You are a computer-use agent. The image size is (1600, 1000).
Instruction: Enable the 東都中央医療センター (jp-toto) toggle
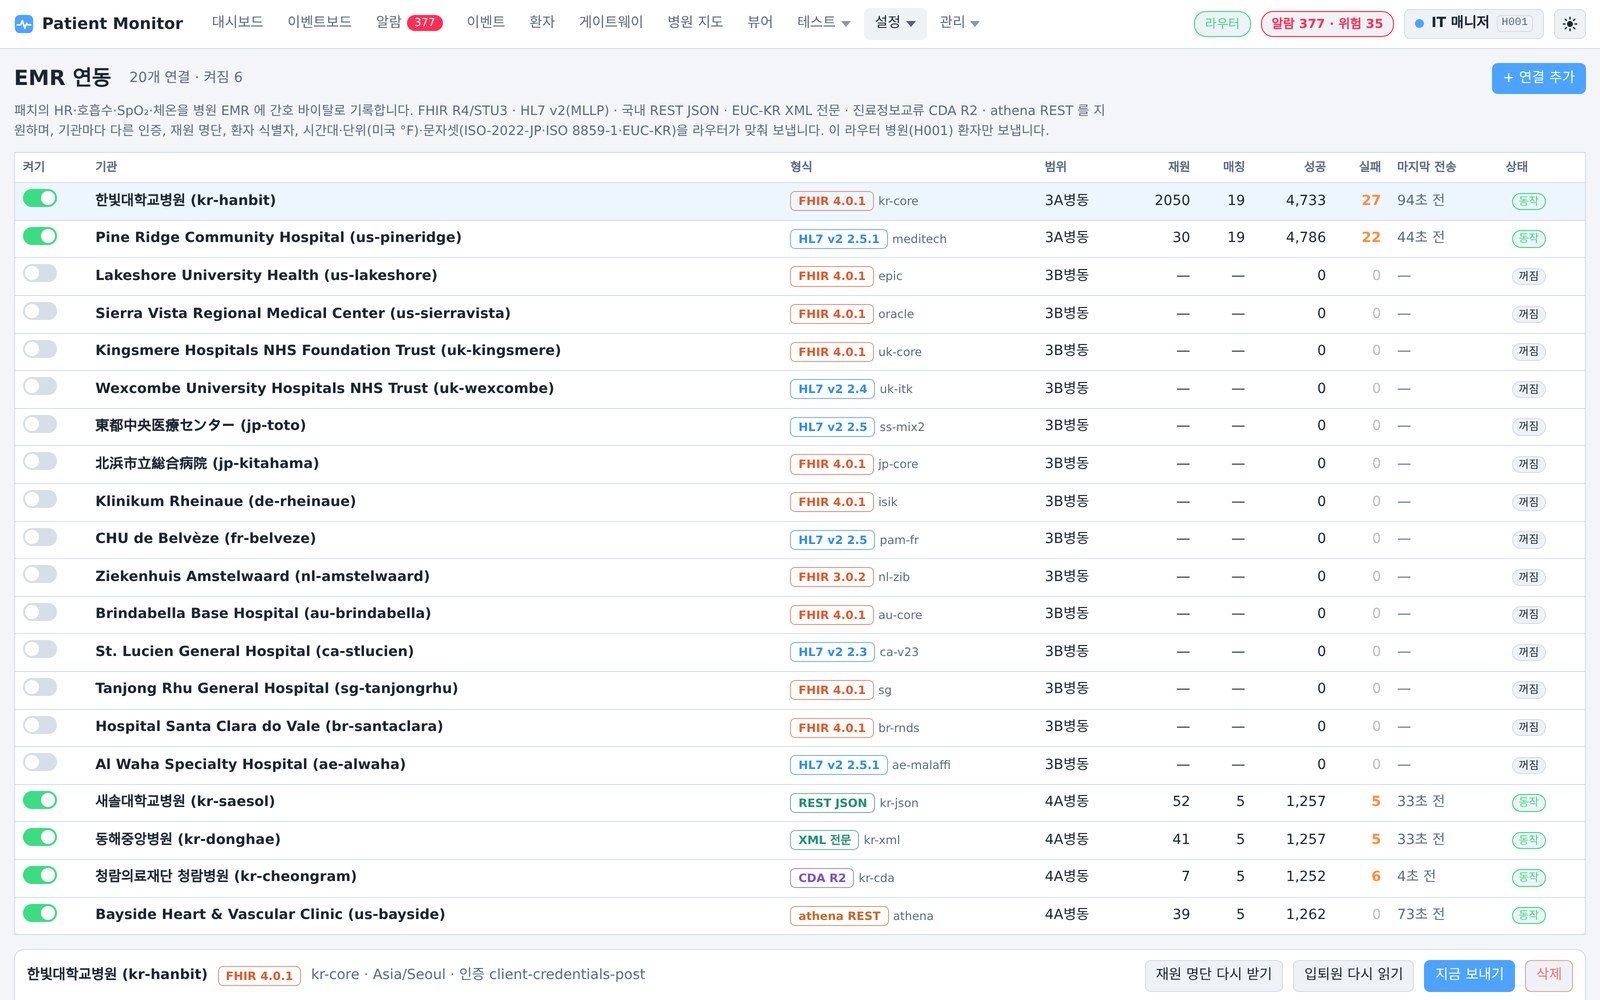40,424
